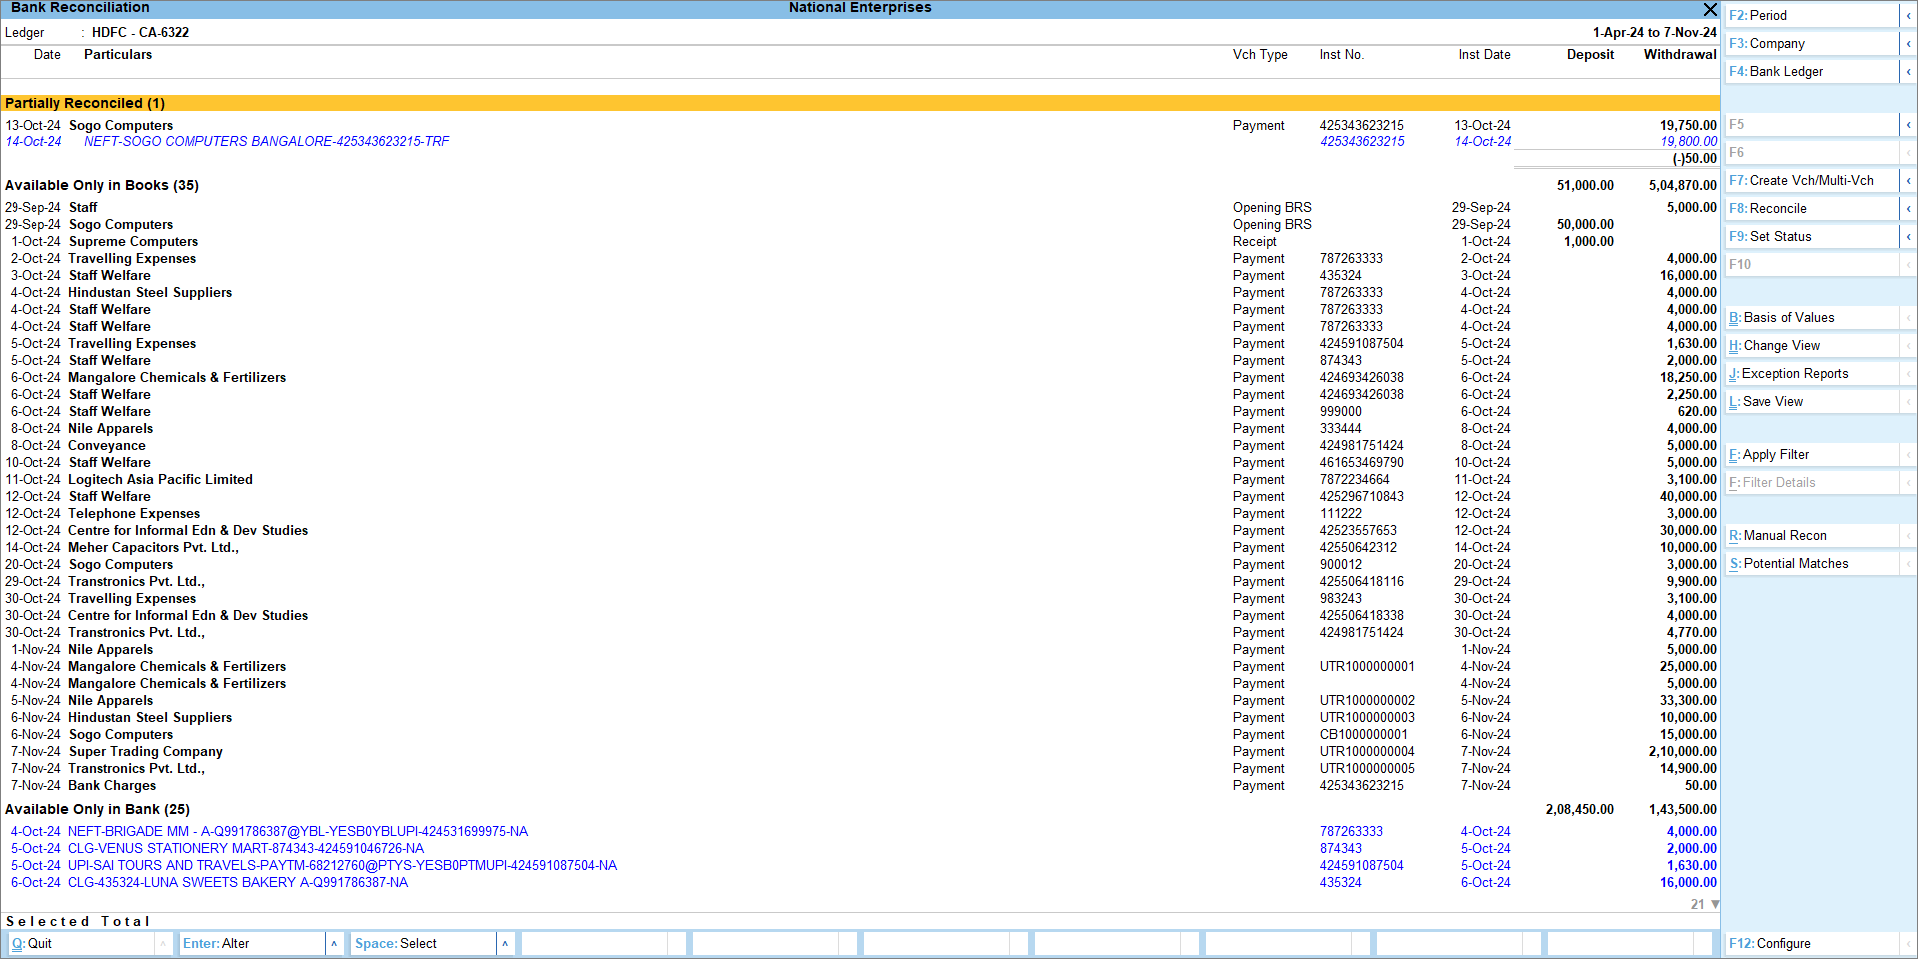The image size is (1918, 959).
Task: Expand the arrow beside F9 Set Status
Action: click(x=1908, y=236)
